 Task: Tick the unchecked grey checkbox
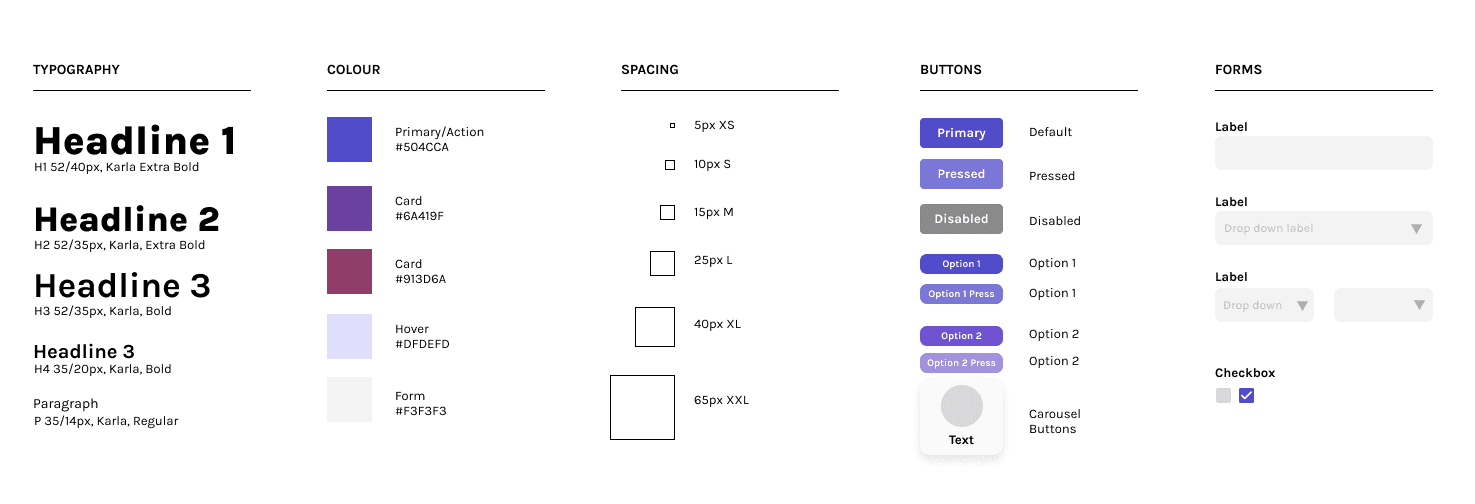[x=1223, y=396]
